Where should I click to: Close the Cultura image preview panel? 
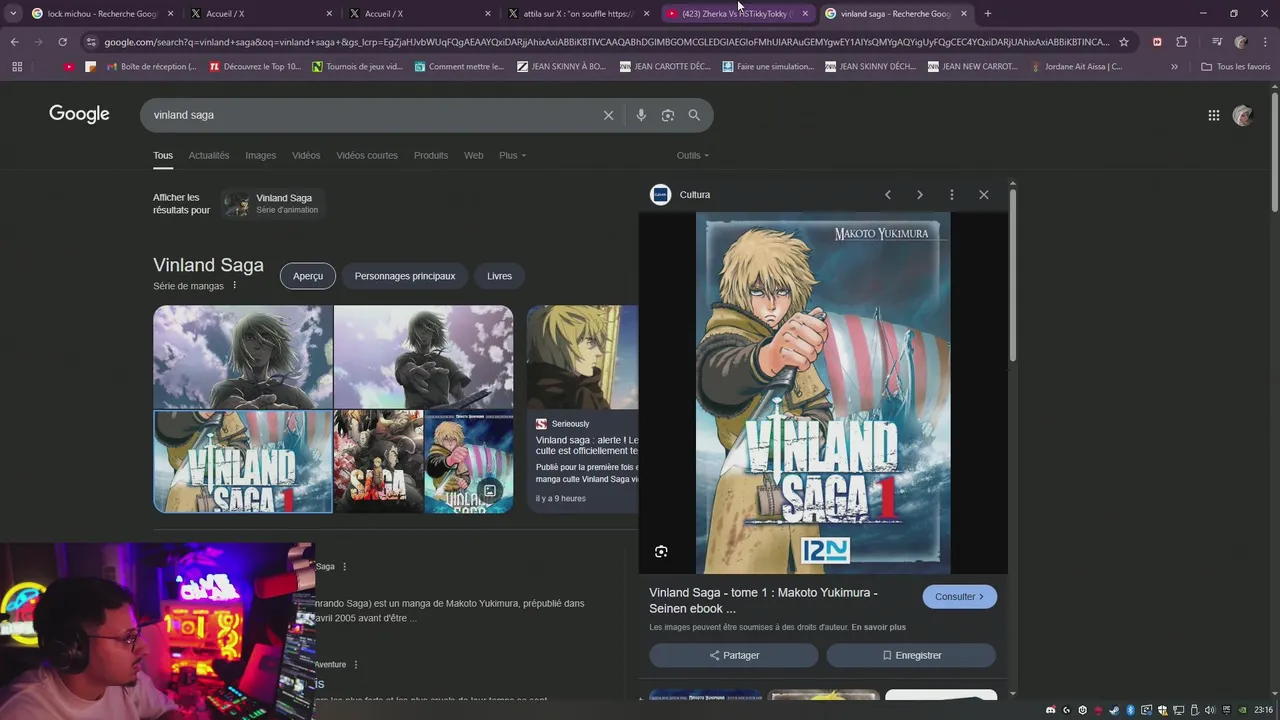pos(984,195)
